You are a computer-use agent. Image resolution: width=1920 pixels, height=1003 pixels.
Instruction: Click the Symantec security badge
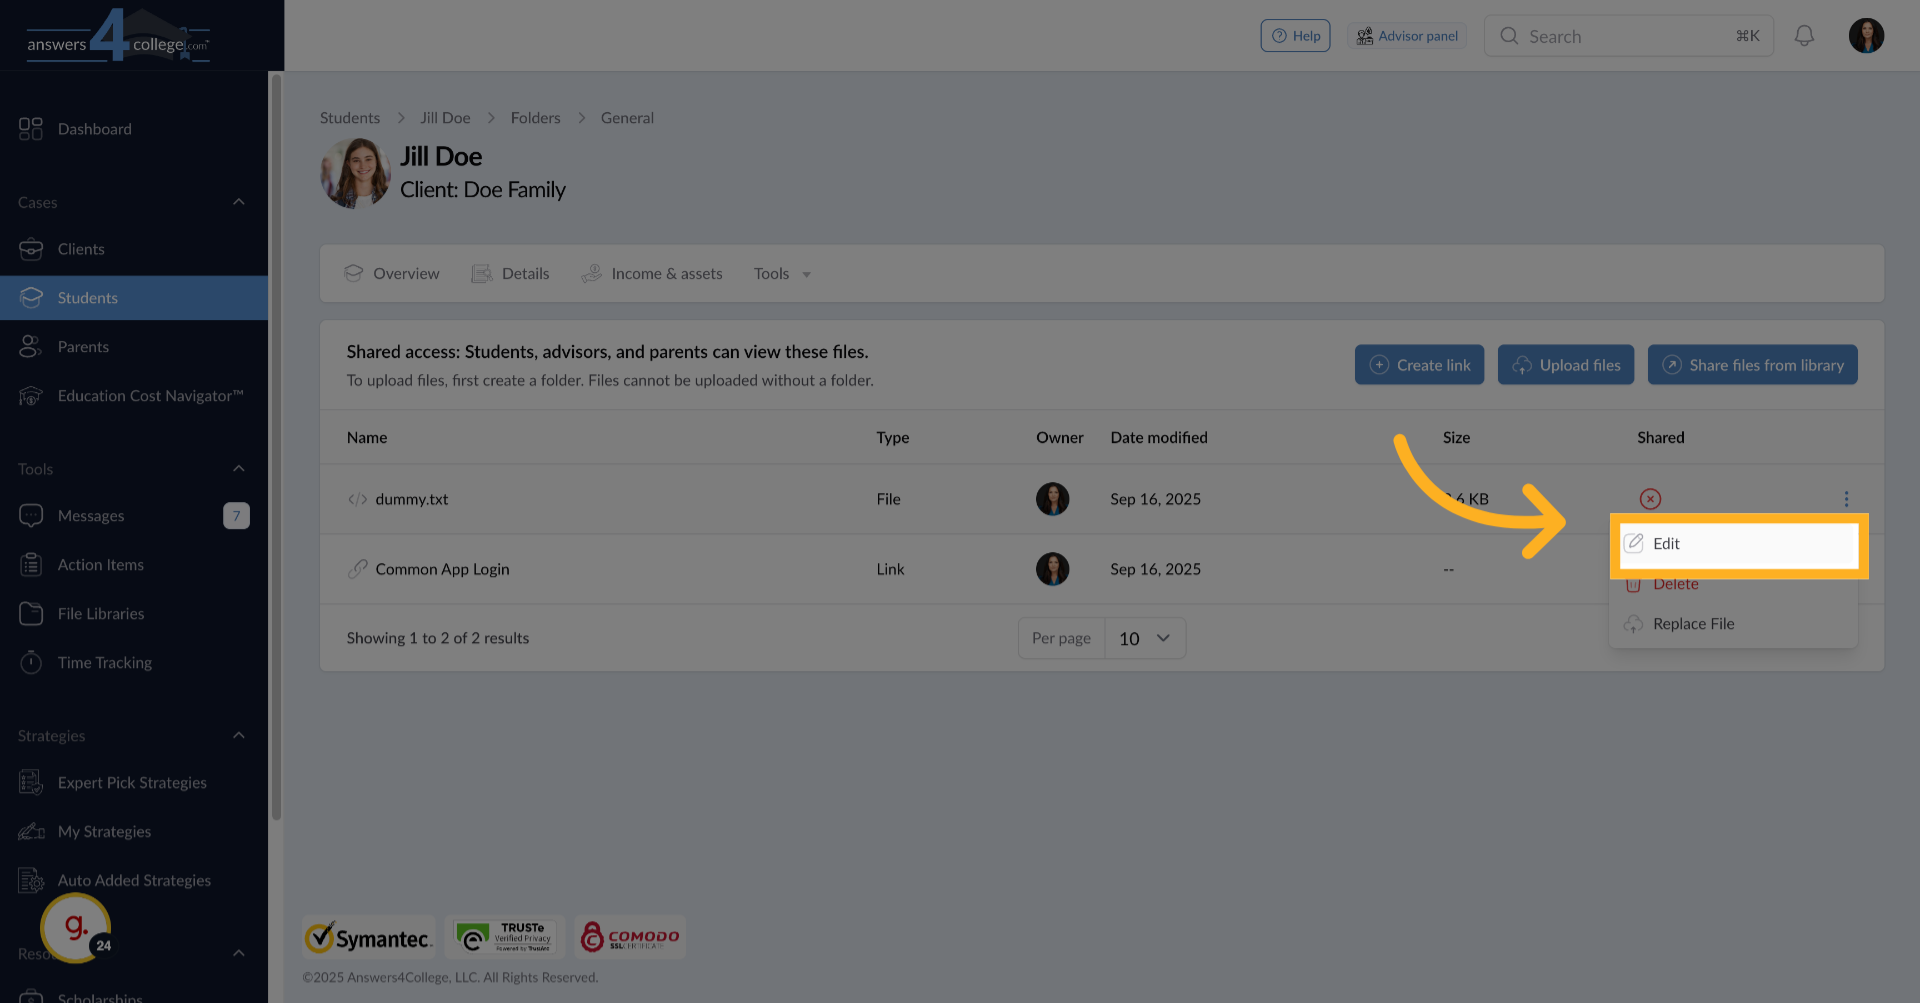[369, 937]
